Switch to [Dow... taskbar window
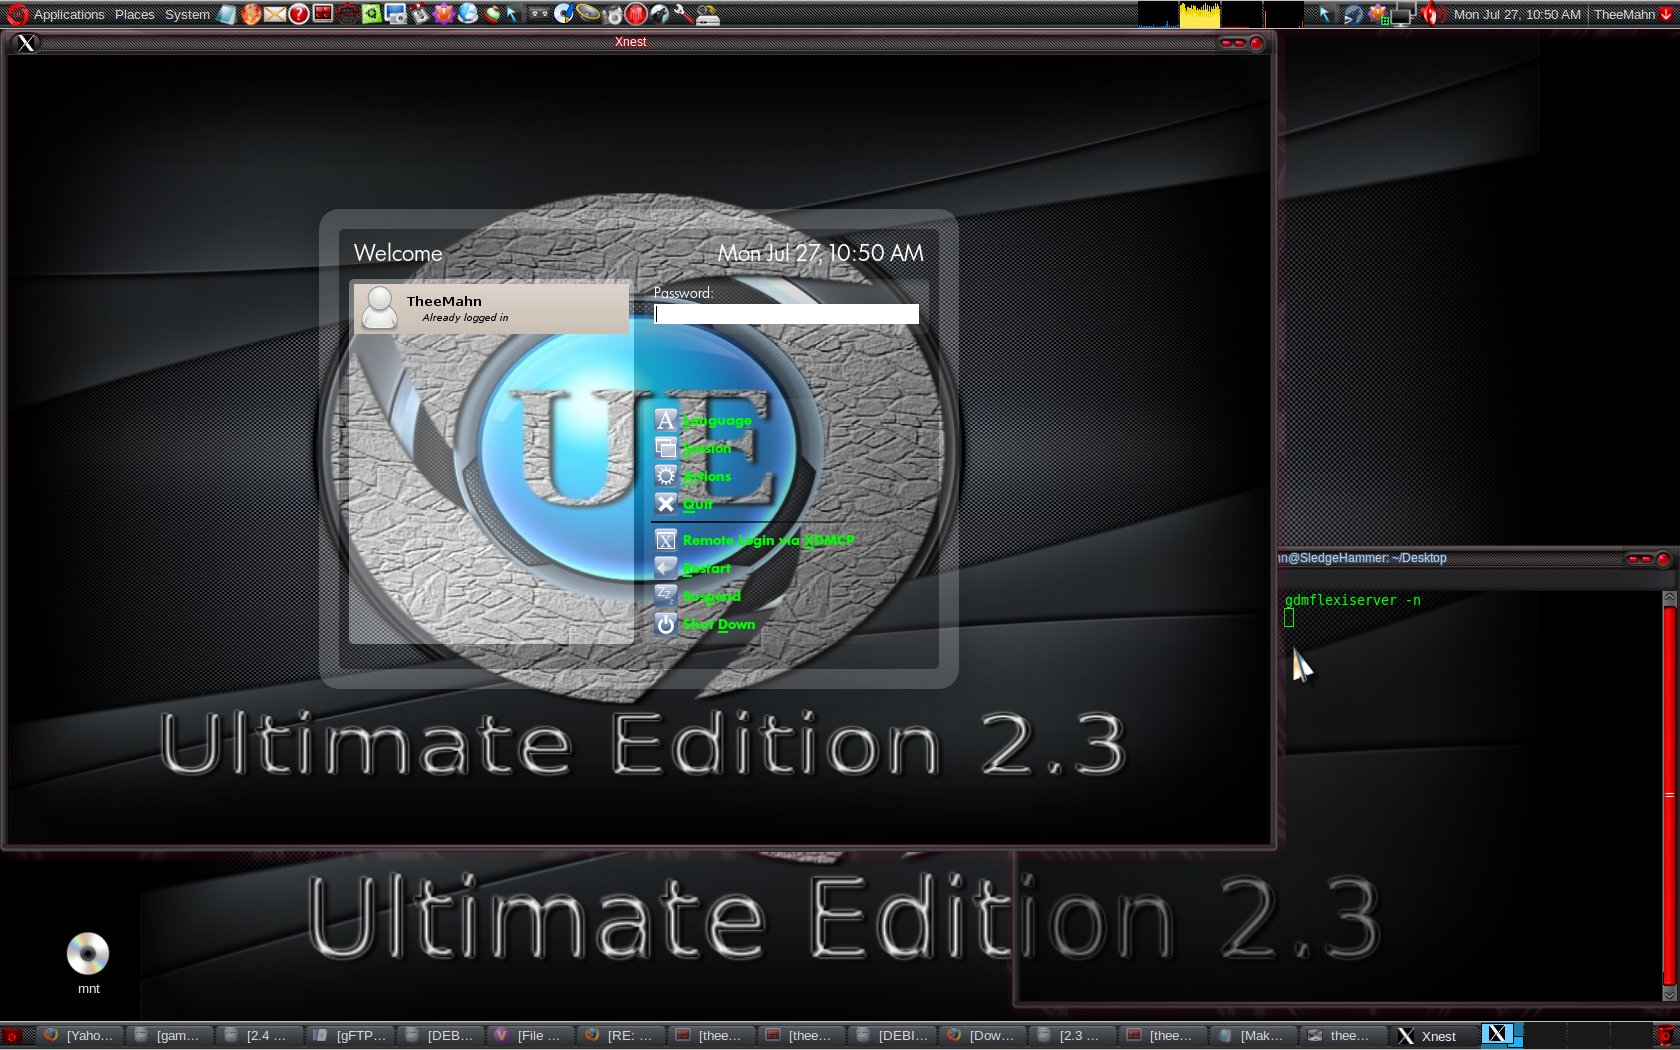Screen dimensions: 1680x1050 pyautogui.click(x=982, y=1036)
